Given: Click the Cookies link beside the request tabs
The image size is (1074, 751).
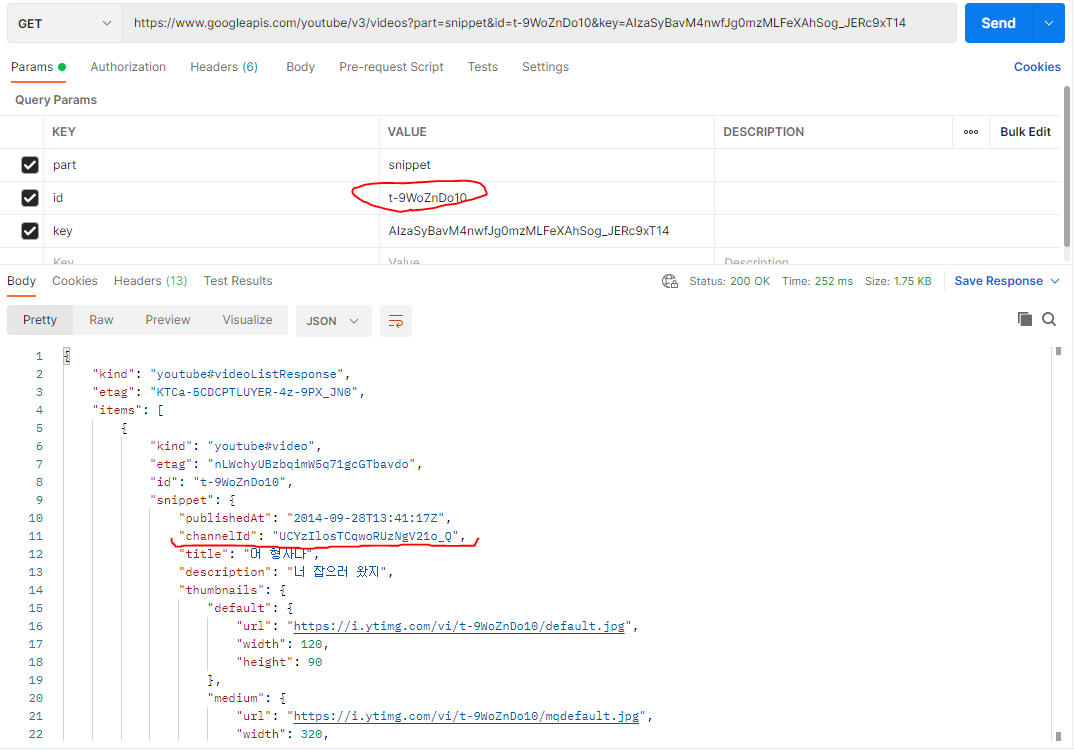Looking at the screenshot, I should tap(1037, 66).
